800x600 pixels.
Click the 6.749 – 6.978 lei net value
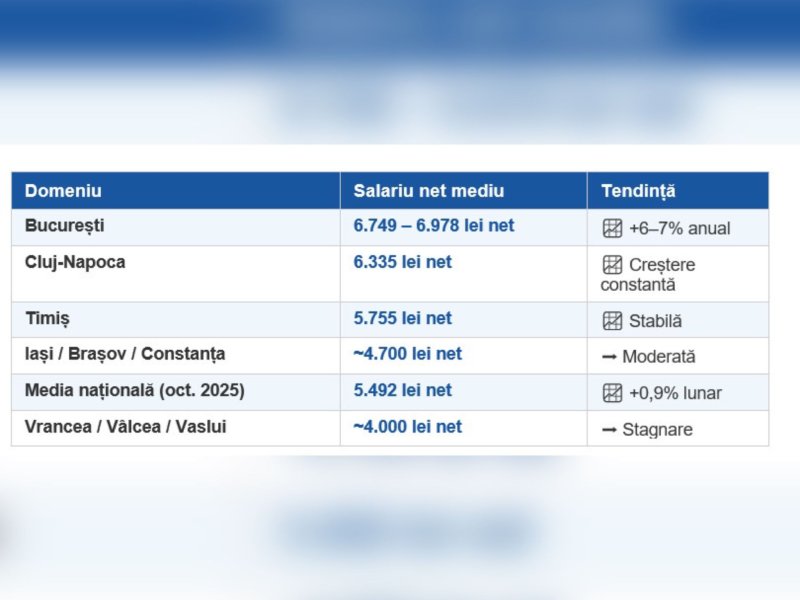(433, 226)
